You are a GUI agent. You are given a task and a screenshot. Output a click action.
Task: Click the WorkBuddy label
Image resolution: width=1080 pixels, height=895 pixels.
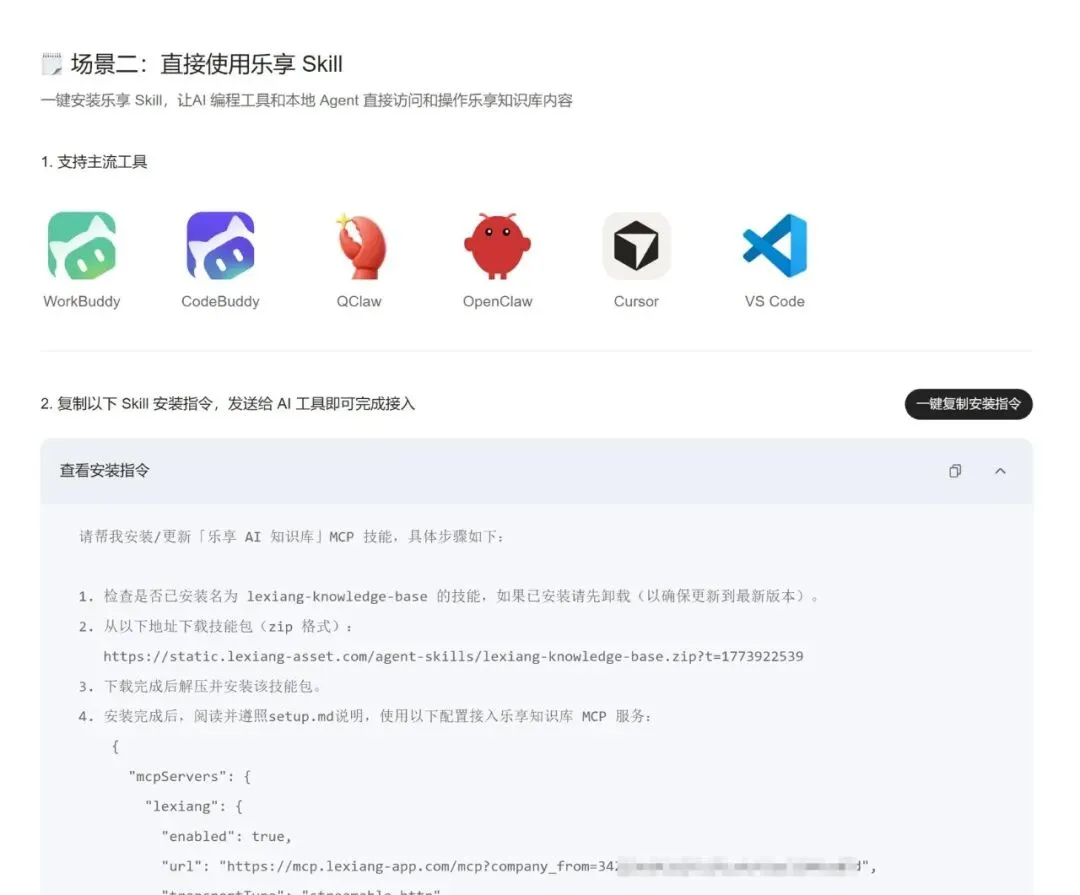(x=82, y=301)
